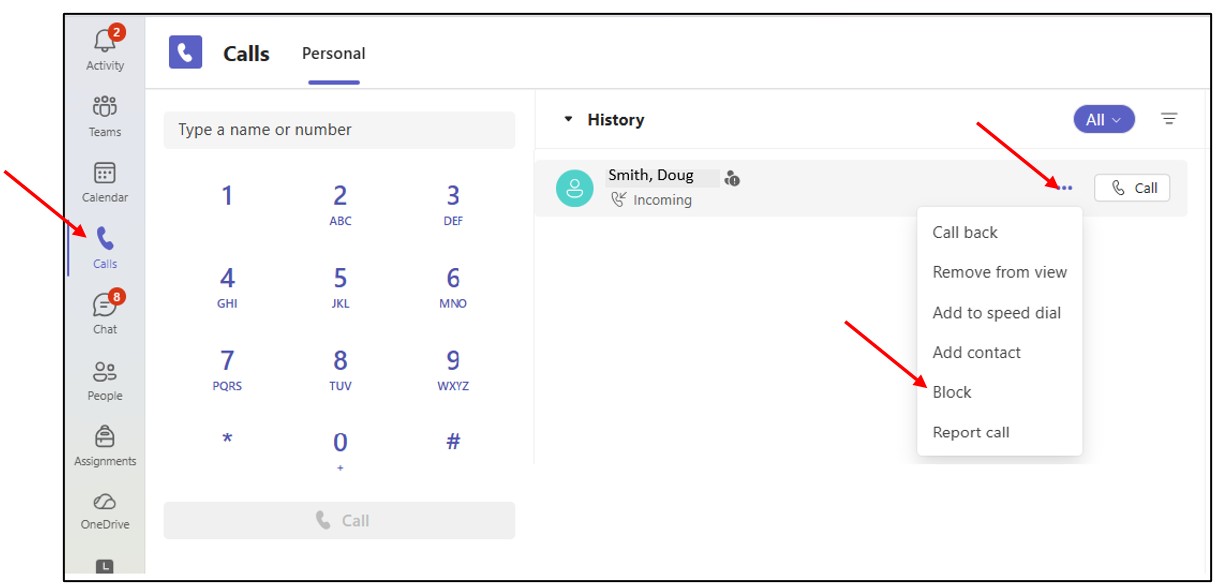Click the purple Calls phone app icon
1218x586 pixels.
click(x=186, y=52)
